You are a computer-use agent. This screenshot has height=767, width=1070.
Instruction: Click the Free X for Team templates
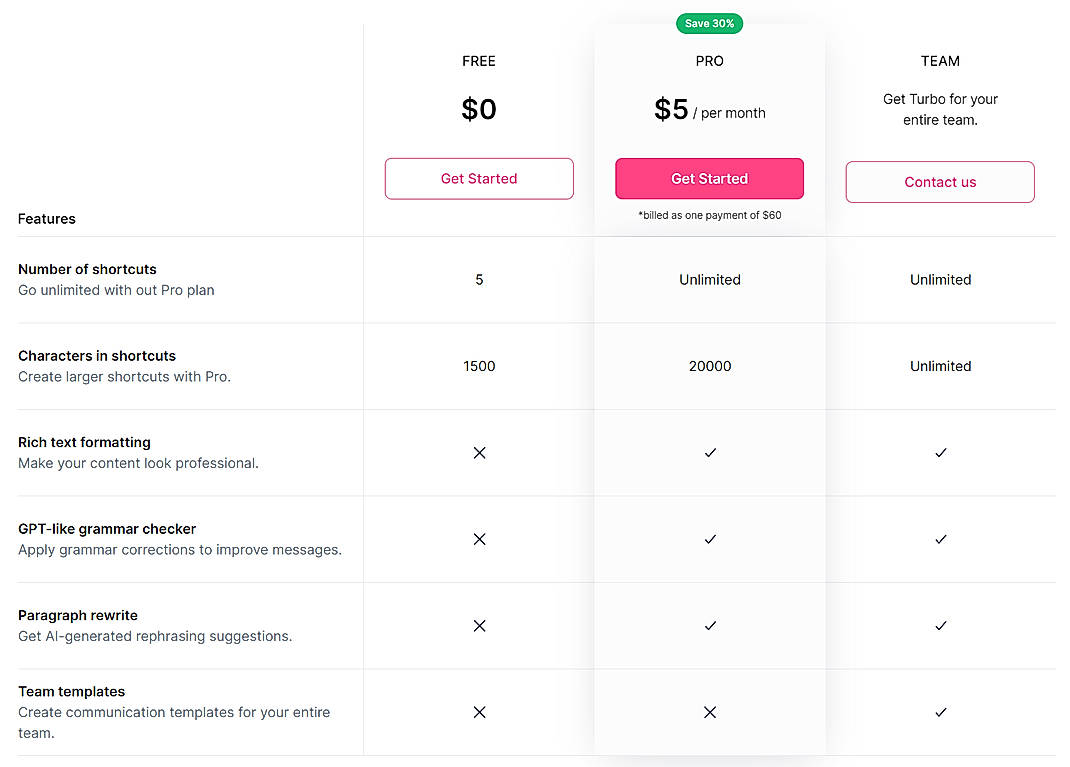(480, 712)
